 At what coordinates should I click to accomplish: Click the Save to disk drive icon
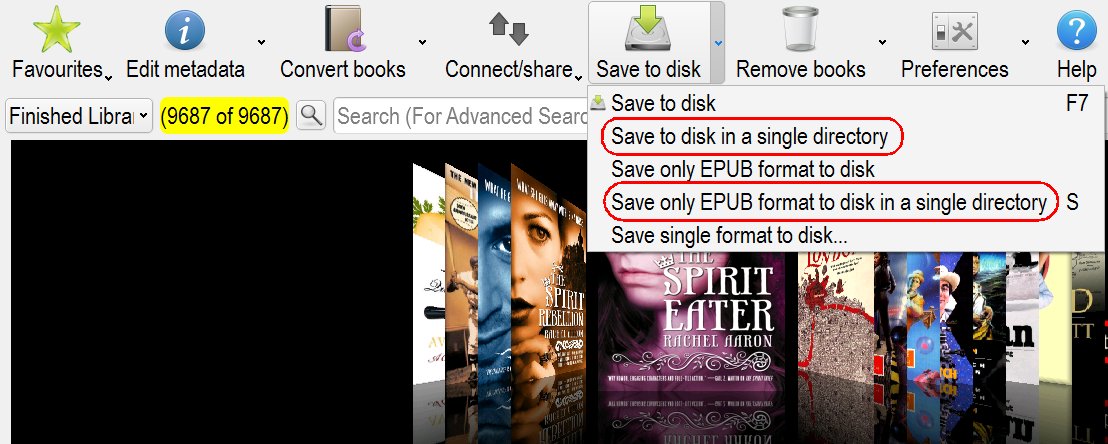[x=647, y=29]
